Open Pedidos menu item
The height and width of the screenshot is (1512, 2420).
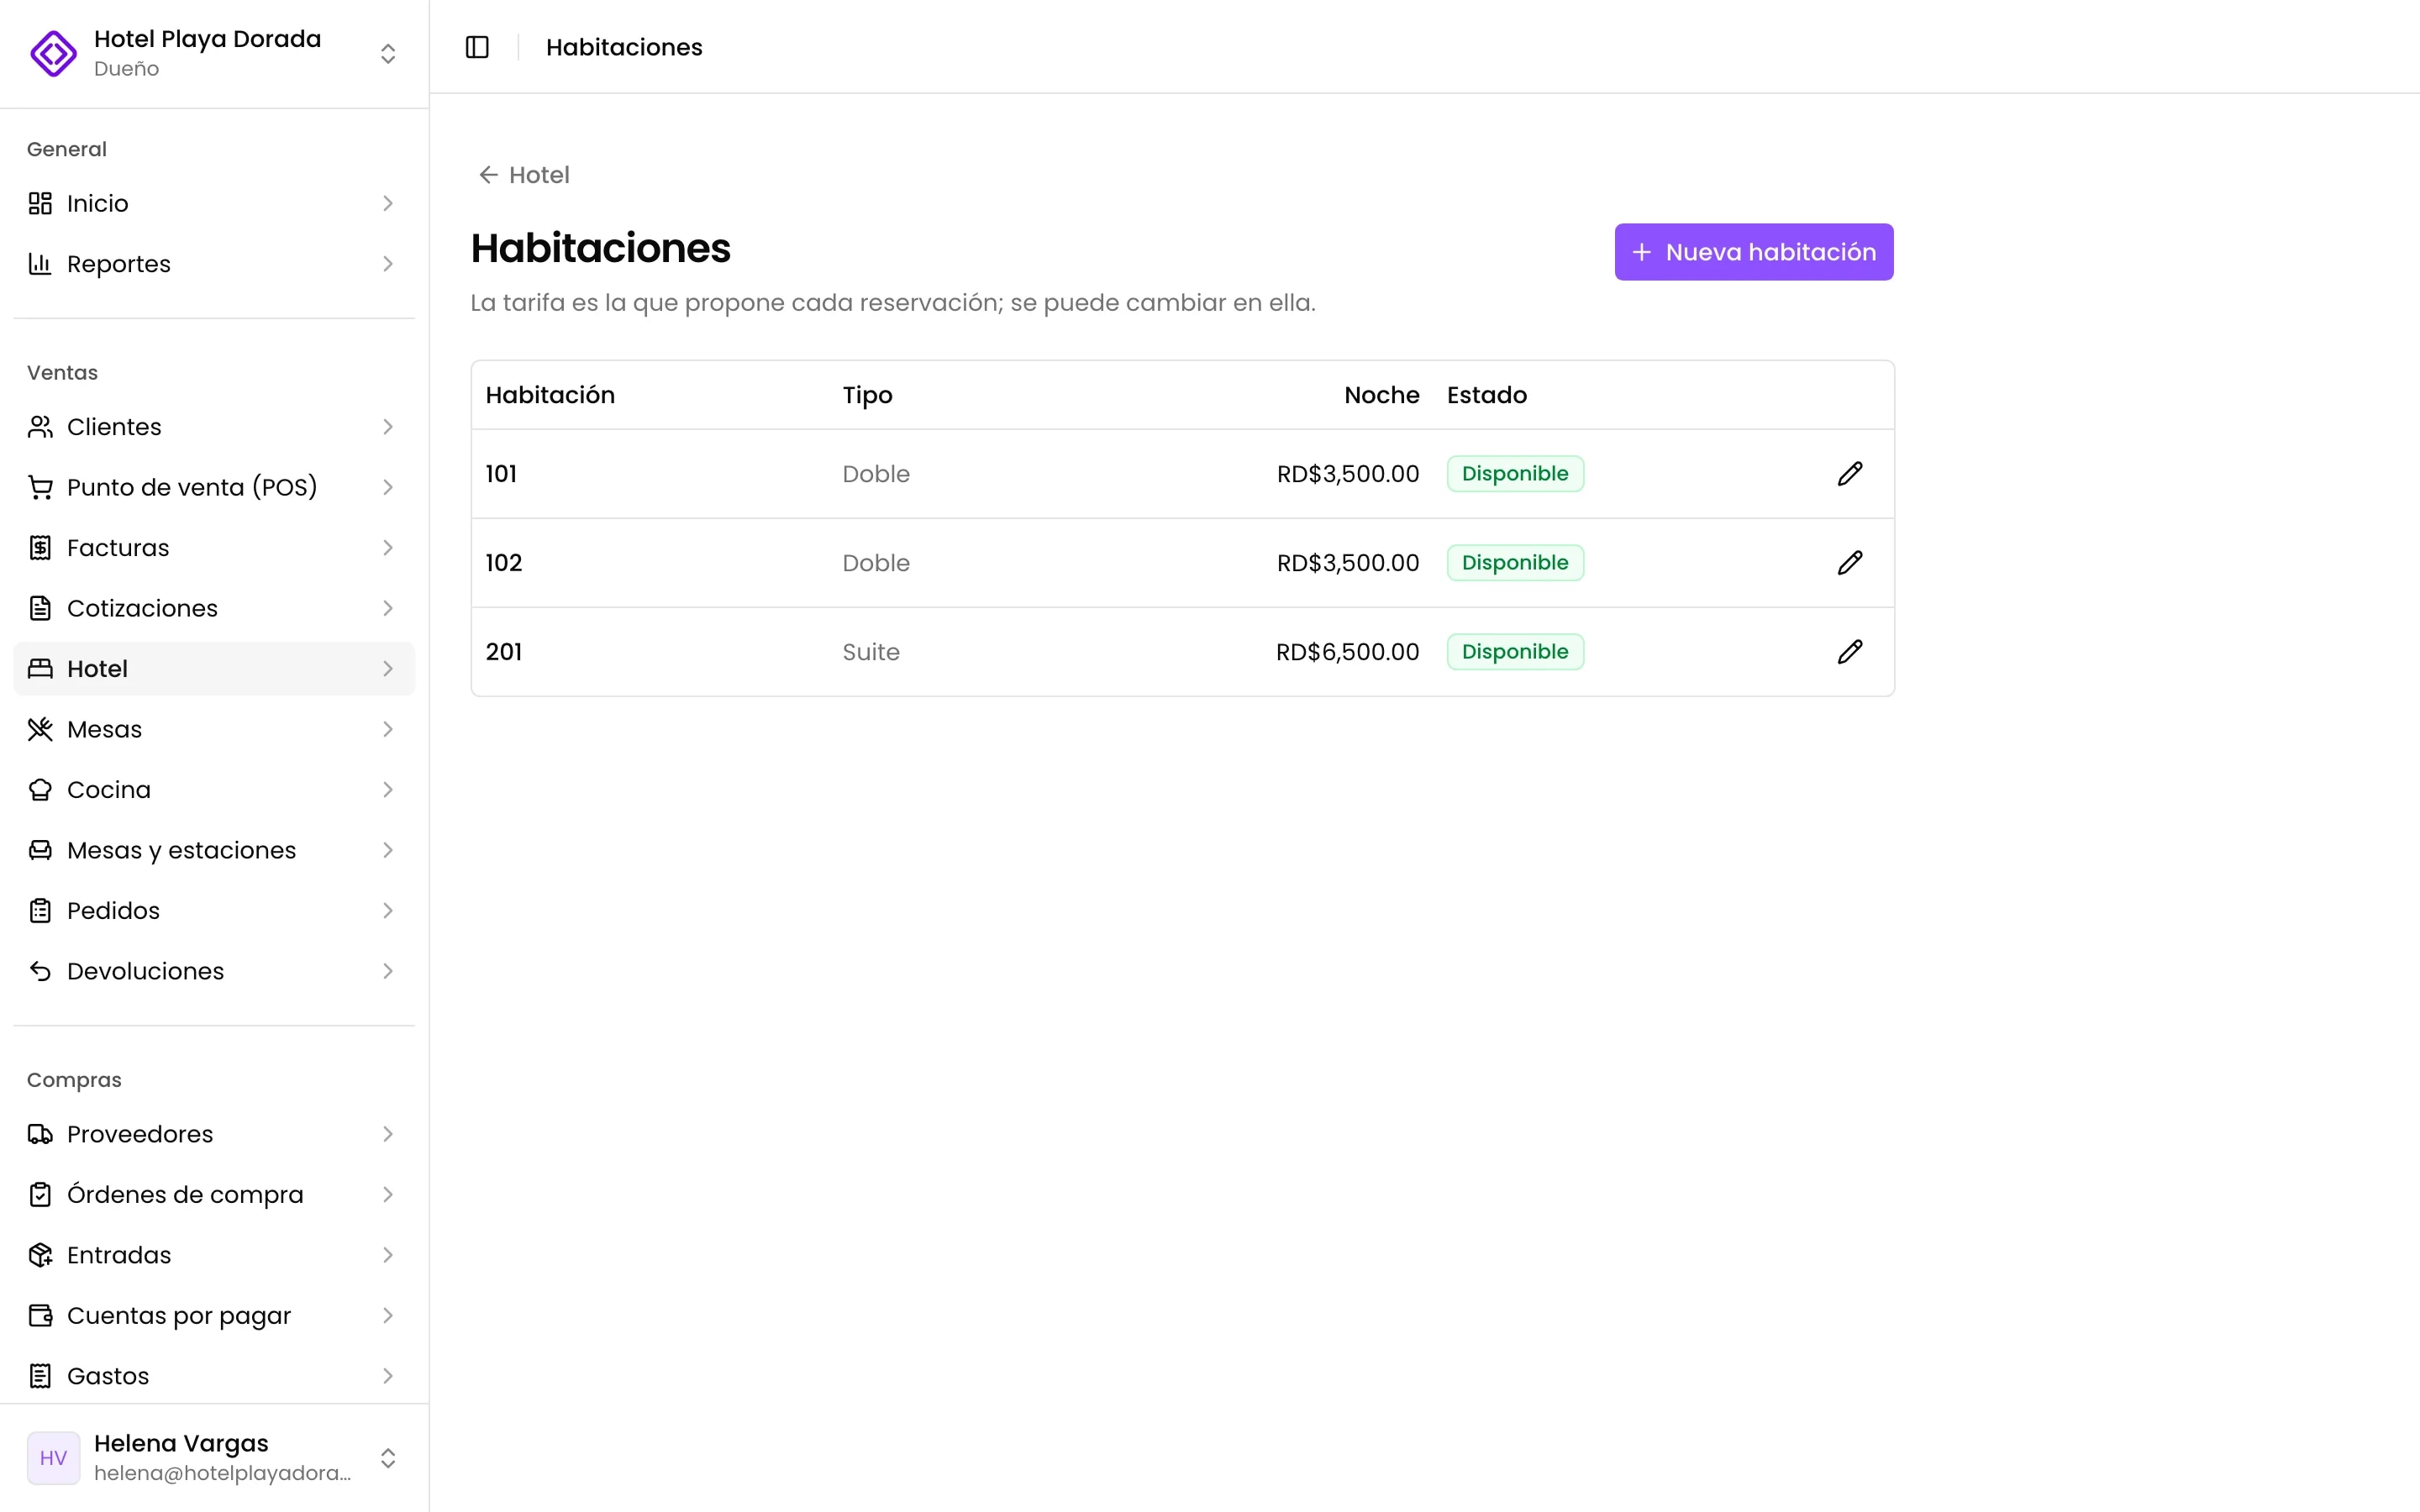(214, 911)
